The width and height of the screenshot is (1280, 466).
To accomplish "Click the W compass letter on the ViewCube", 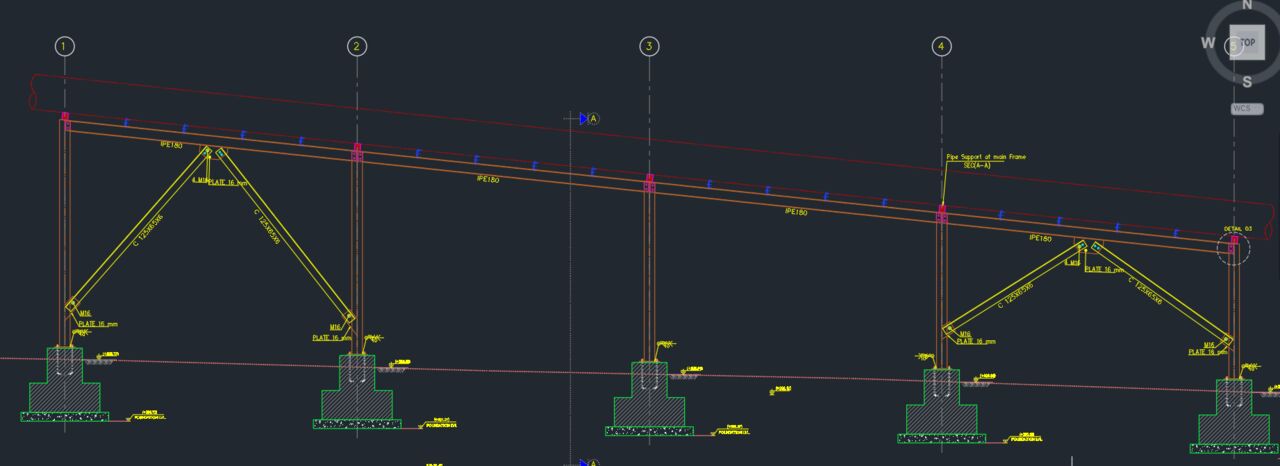I will (1208, 43).
